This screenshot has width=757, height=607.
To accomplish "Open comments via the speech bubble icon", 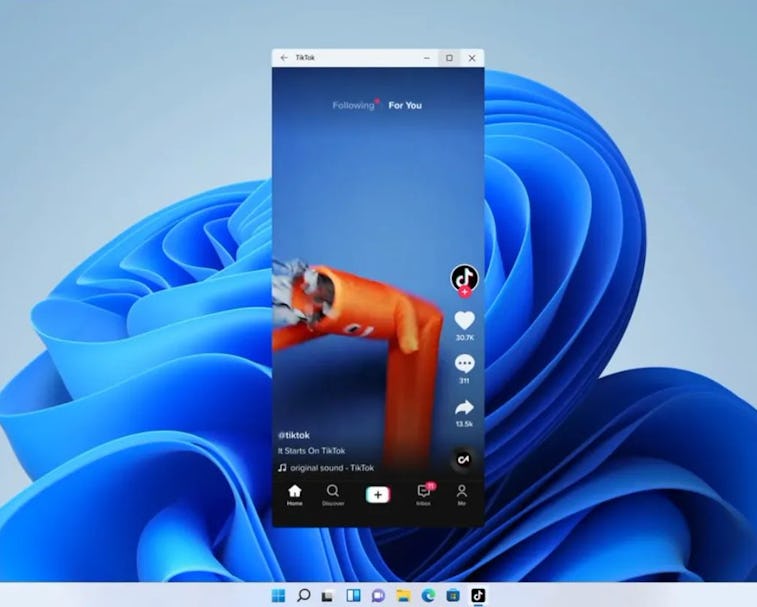I will 464,364.
